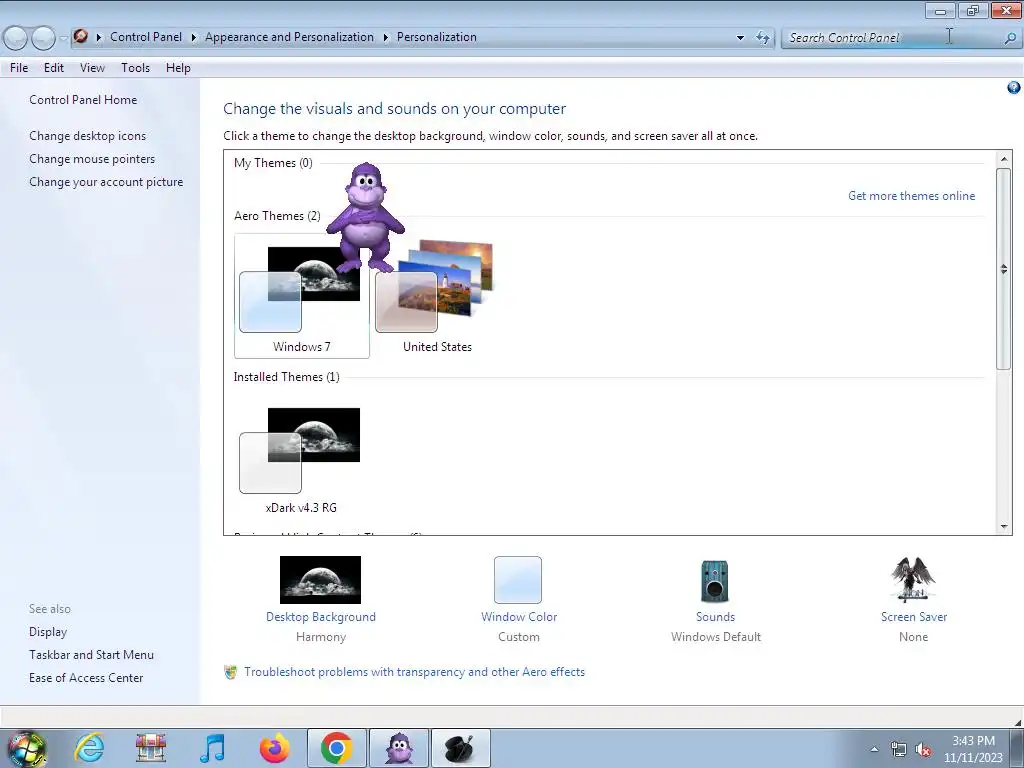The width and height of the screenshot is (1024, 768).
Task: Open the Edit menu
Action: point(54,68)
